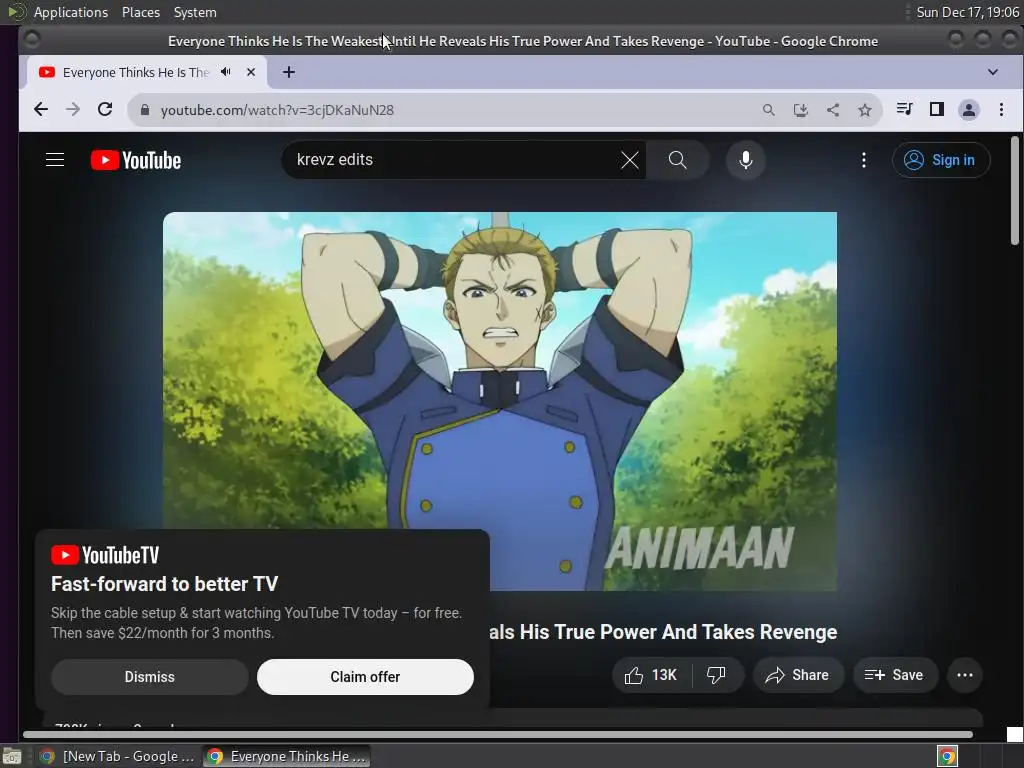Open the System menu

point(195,12)
